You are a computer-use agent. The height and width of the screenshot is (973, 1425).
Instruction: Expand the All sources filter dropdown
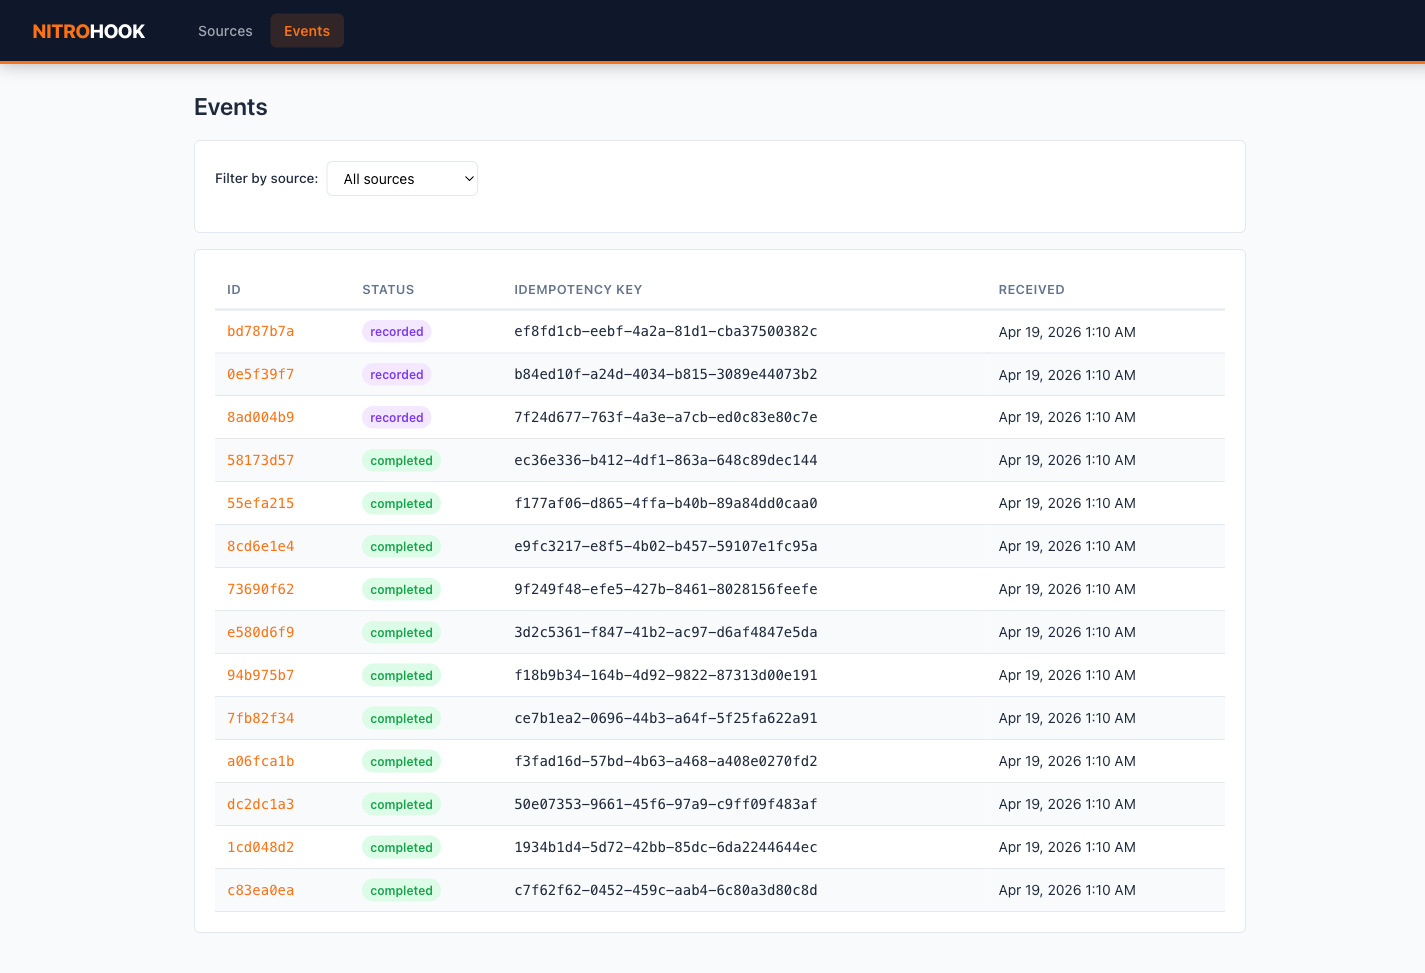(402, 179)
